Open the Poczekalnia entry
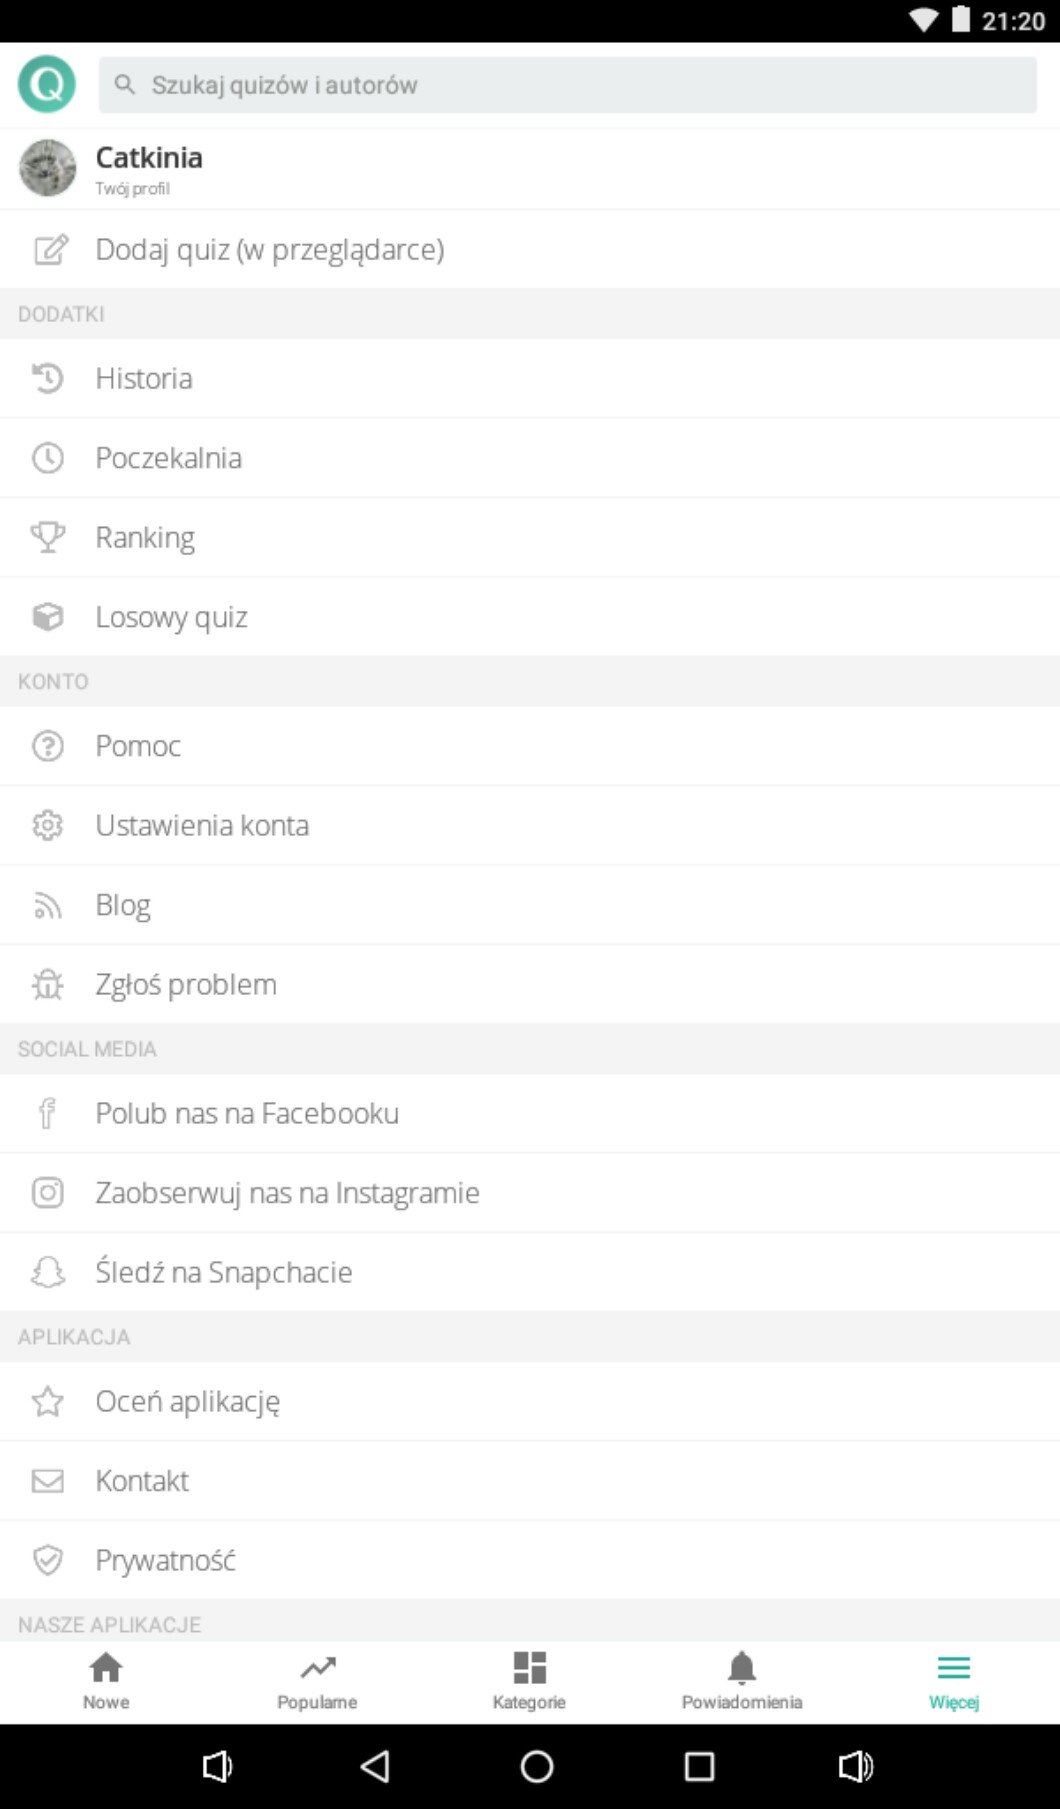The width and height of the screenshot is (1060, 1809). click(169, 458)
